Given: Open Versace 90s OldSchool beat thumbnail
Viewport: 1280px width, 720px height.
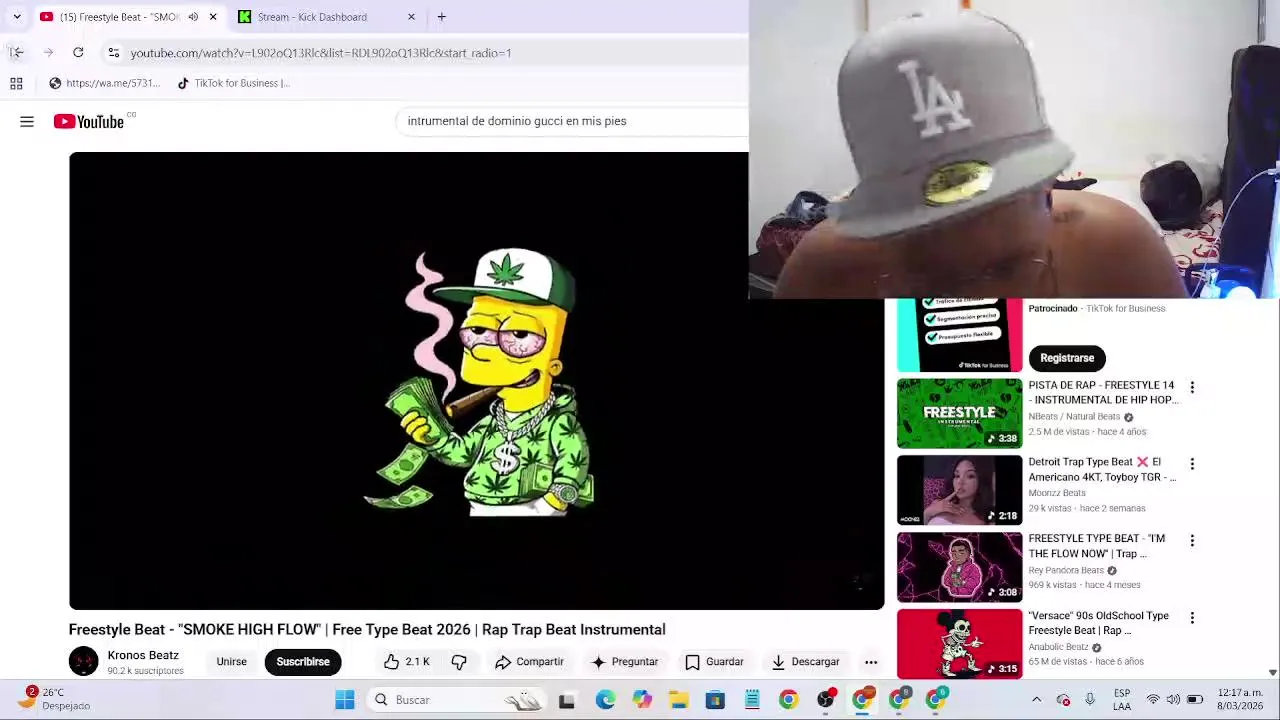Looking at the screenshot, I should click(x=960, y=643).
